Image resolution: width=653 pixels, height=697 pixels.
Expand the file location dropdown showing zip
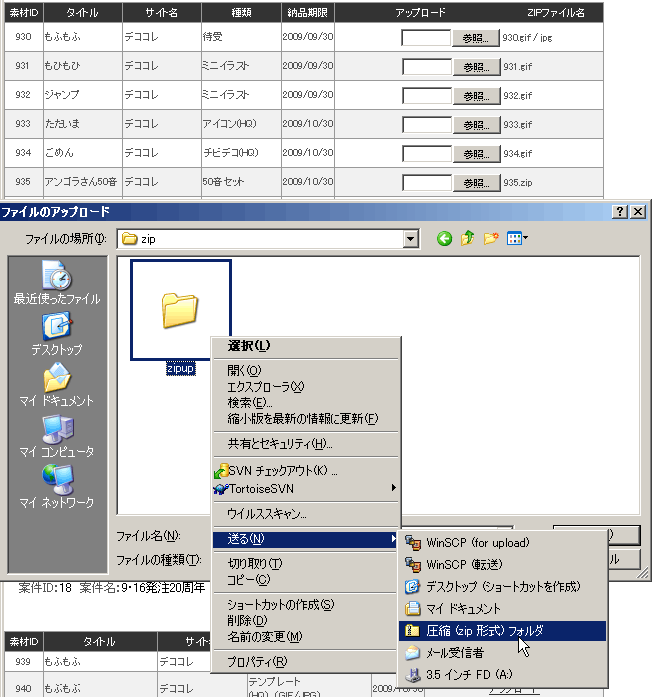410,239
